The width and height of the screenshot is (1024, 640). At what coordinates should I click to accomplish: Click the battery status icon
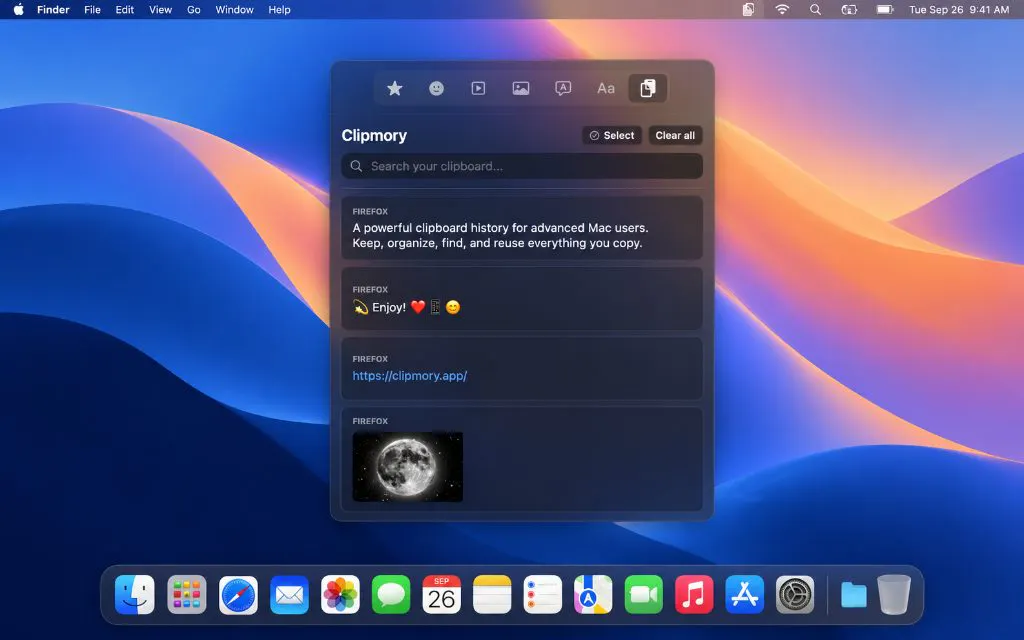(884, 10)
